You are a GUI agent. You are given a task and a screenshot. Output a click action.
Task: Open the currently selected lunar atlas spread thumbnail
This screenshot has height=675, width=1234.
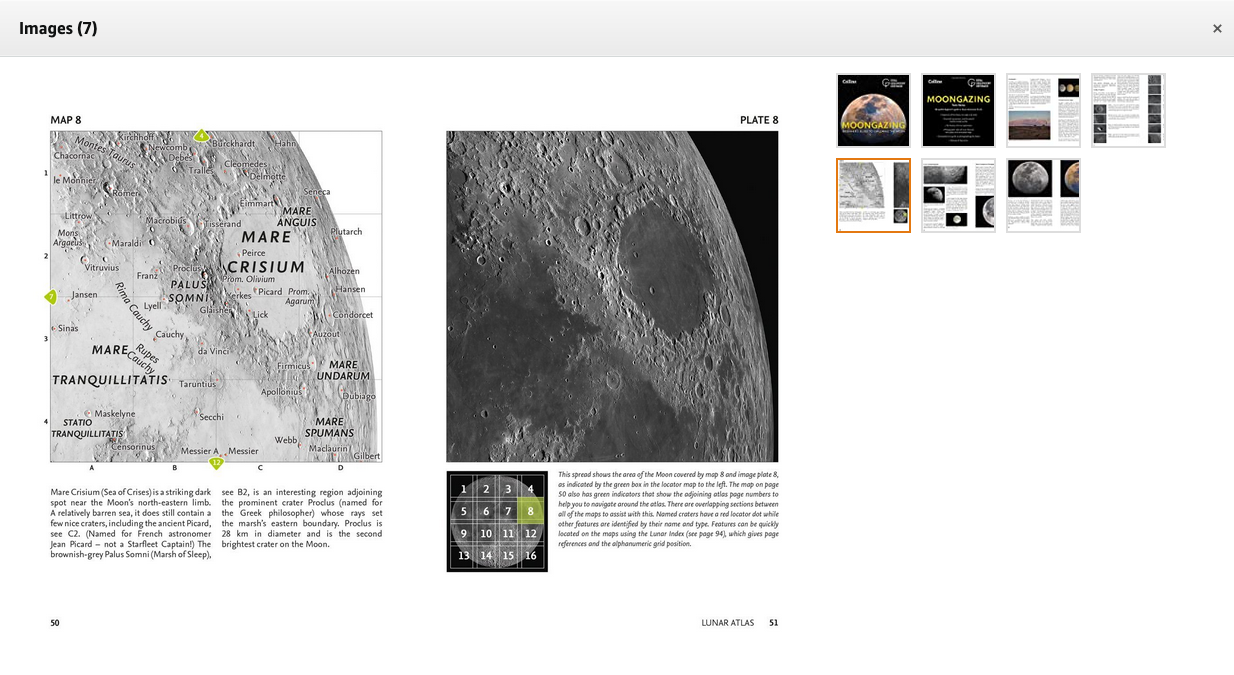pos(873,195)
